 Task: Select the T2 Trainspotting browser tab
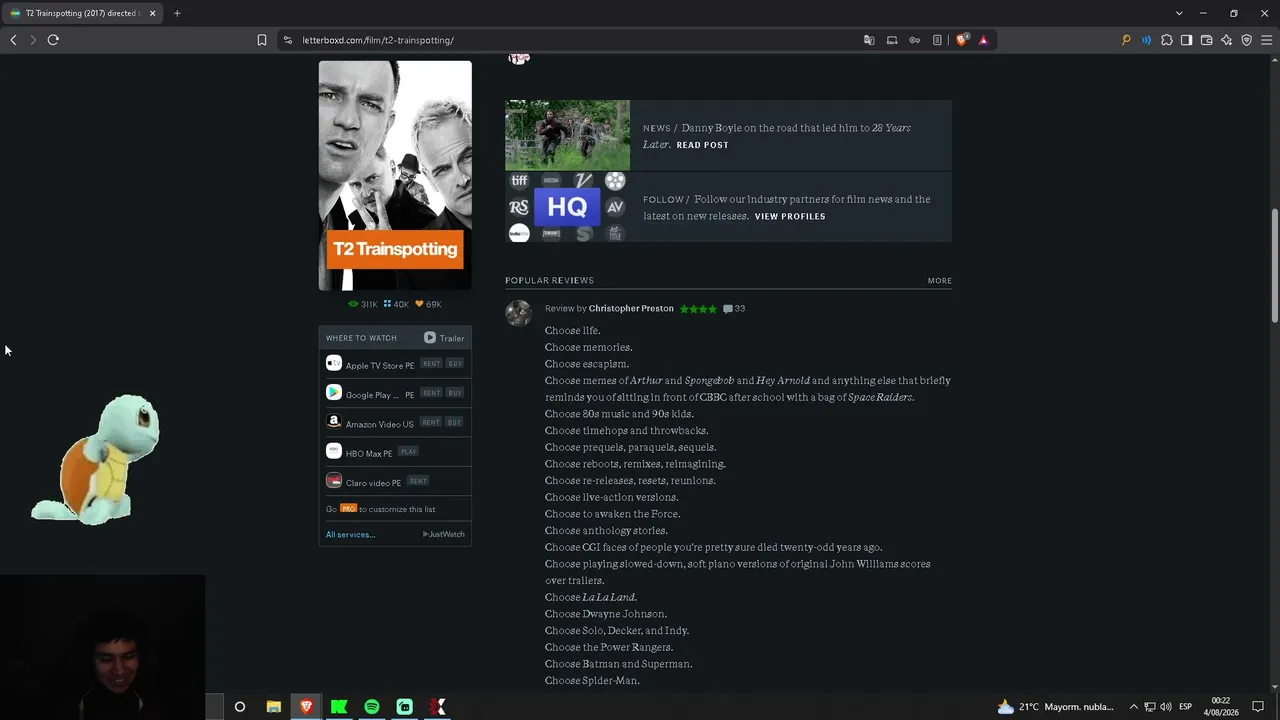(x=84, y=13)
